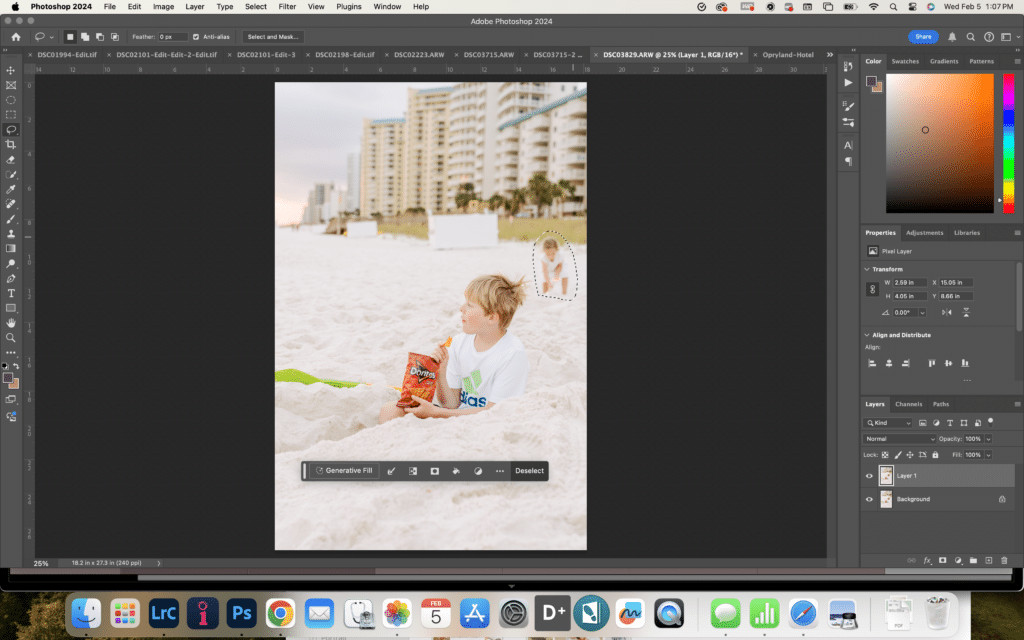Viewport: 1024px width, 640px height.
Task: Open the Kind filter dropdown
Action: tap(888, 423)
